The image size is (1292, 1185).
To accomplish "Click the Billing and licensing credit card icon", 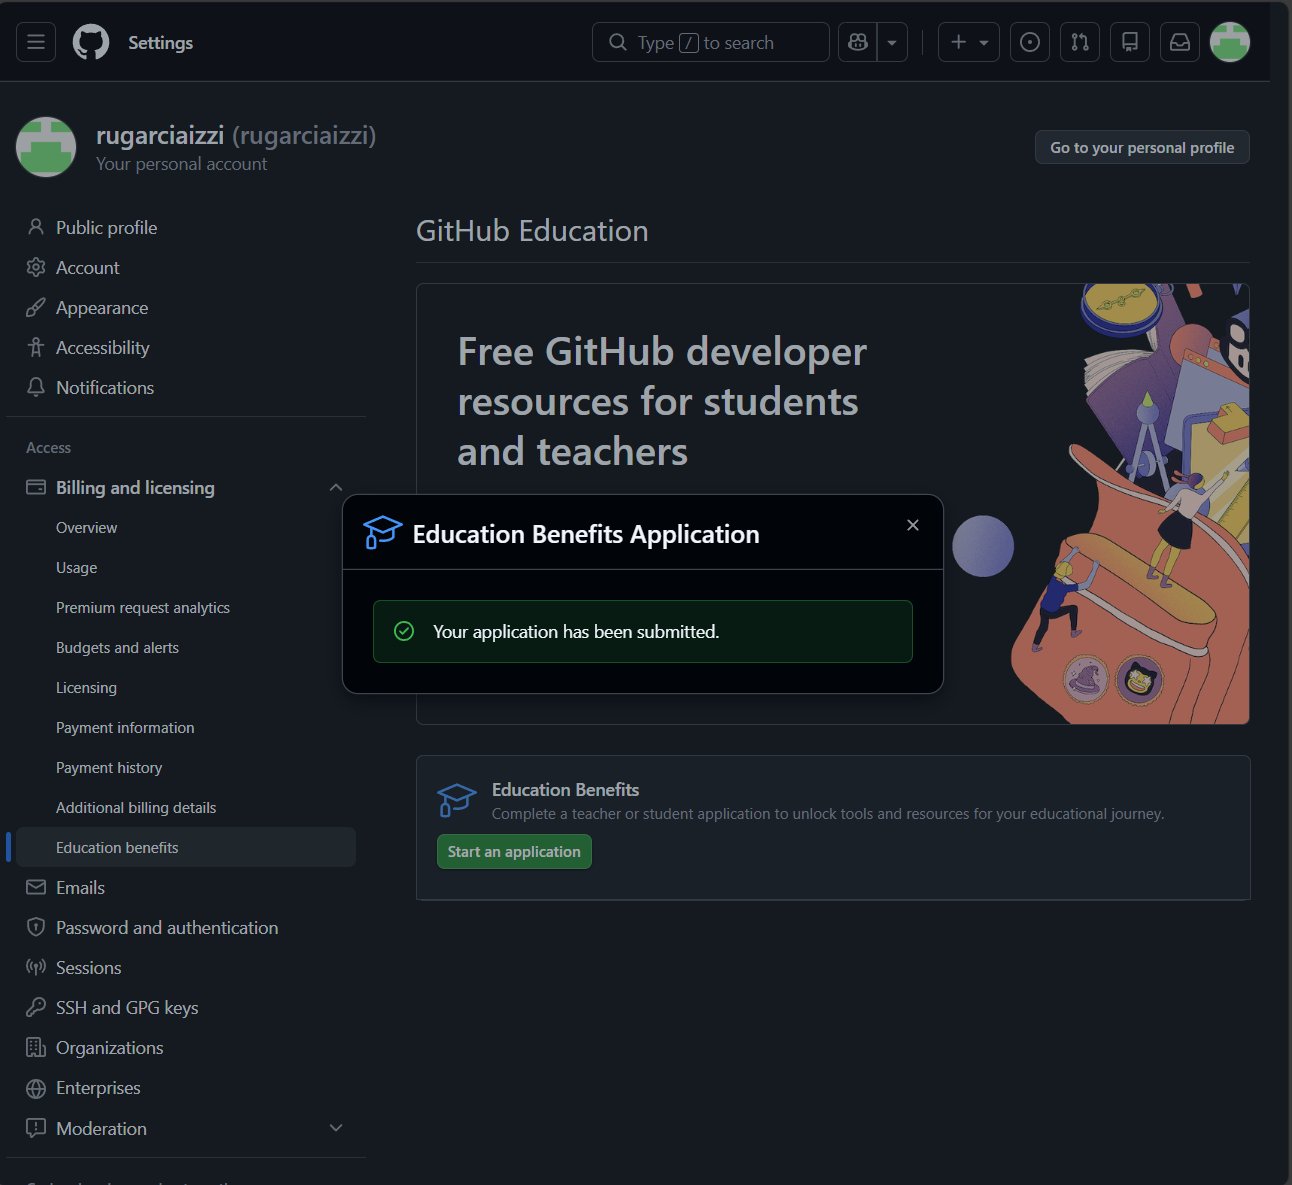I will [x=35, y=487].
